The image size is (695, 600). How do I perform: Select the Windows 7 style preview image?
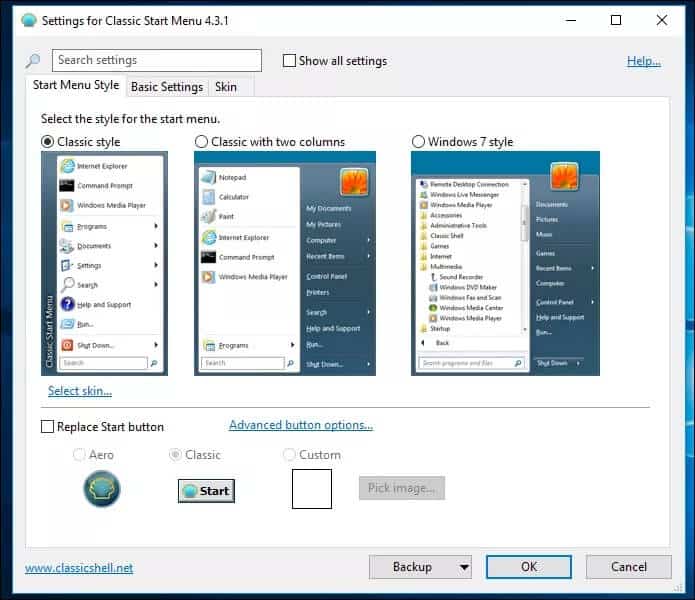tap(505, 263)
